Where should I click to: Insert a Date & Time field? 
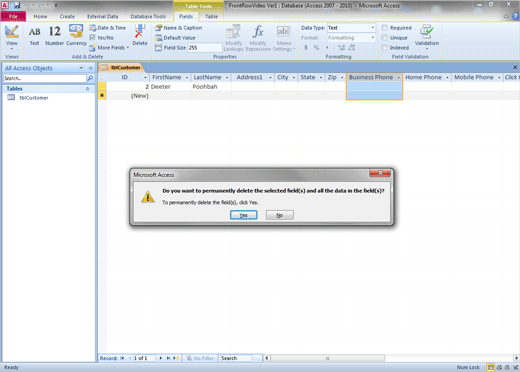[x=107, y=28]
